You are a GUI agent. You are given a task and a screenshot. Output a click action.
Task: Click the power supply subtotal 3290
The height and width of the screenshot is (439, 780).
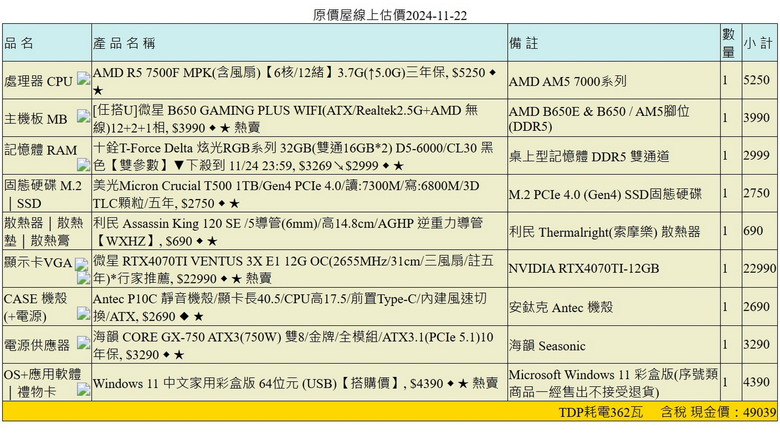tap(757, 344)
